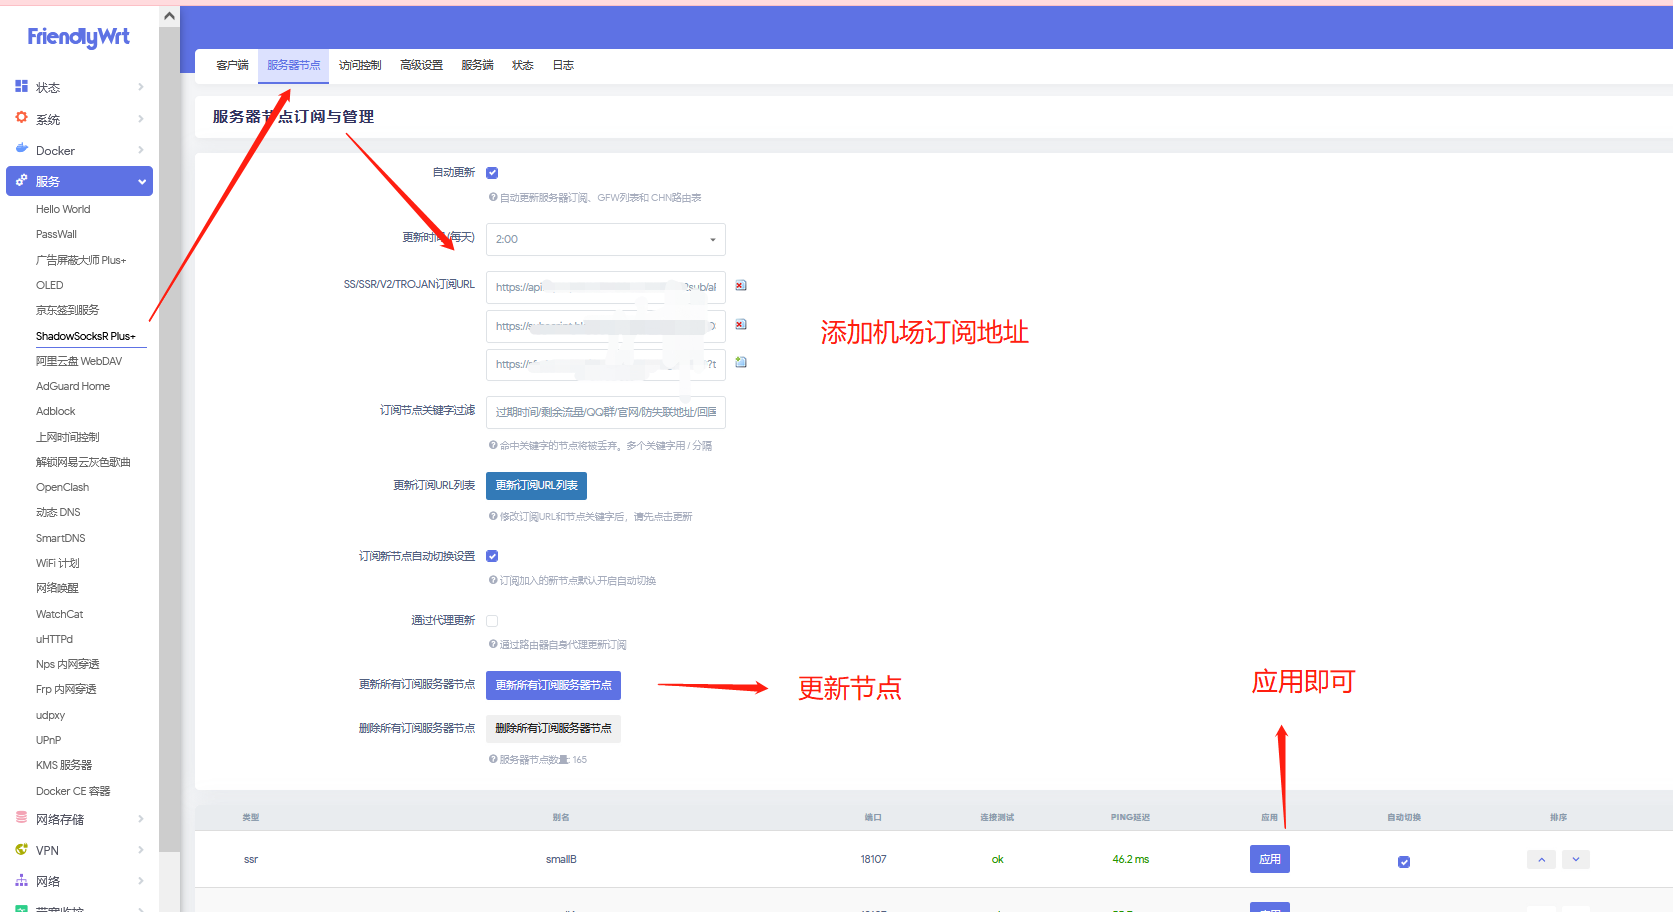Click 更新所有订阅服务器节点 button

(553, 686)
